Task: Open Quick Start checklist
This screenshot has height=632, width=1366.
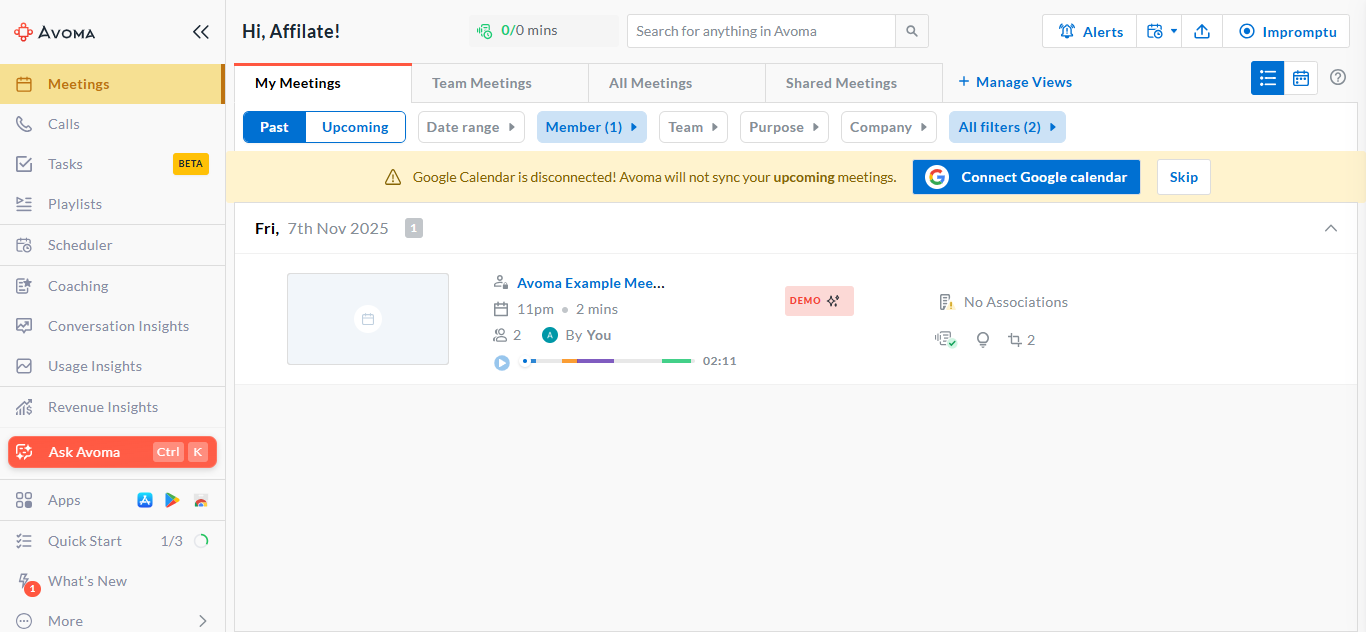Action: [112, 541]
